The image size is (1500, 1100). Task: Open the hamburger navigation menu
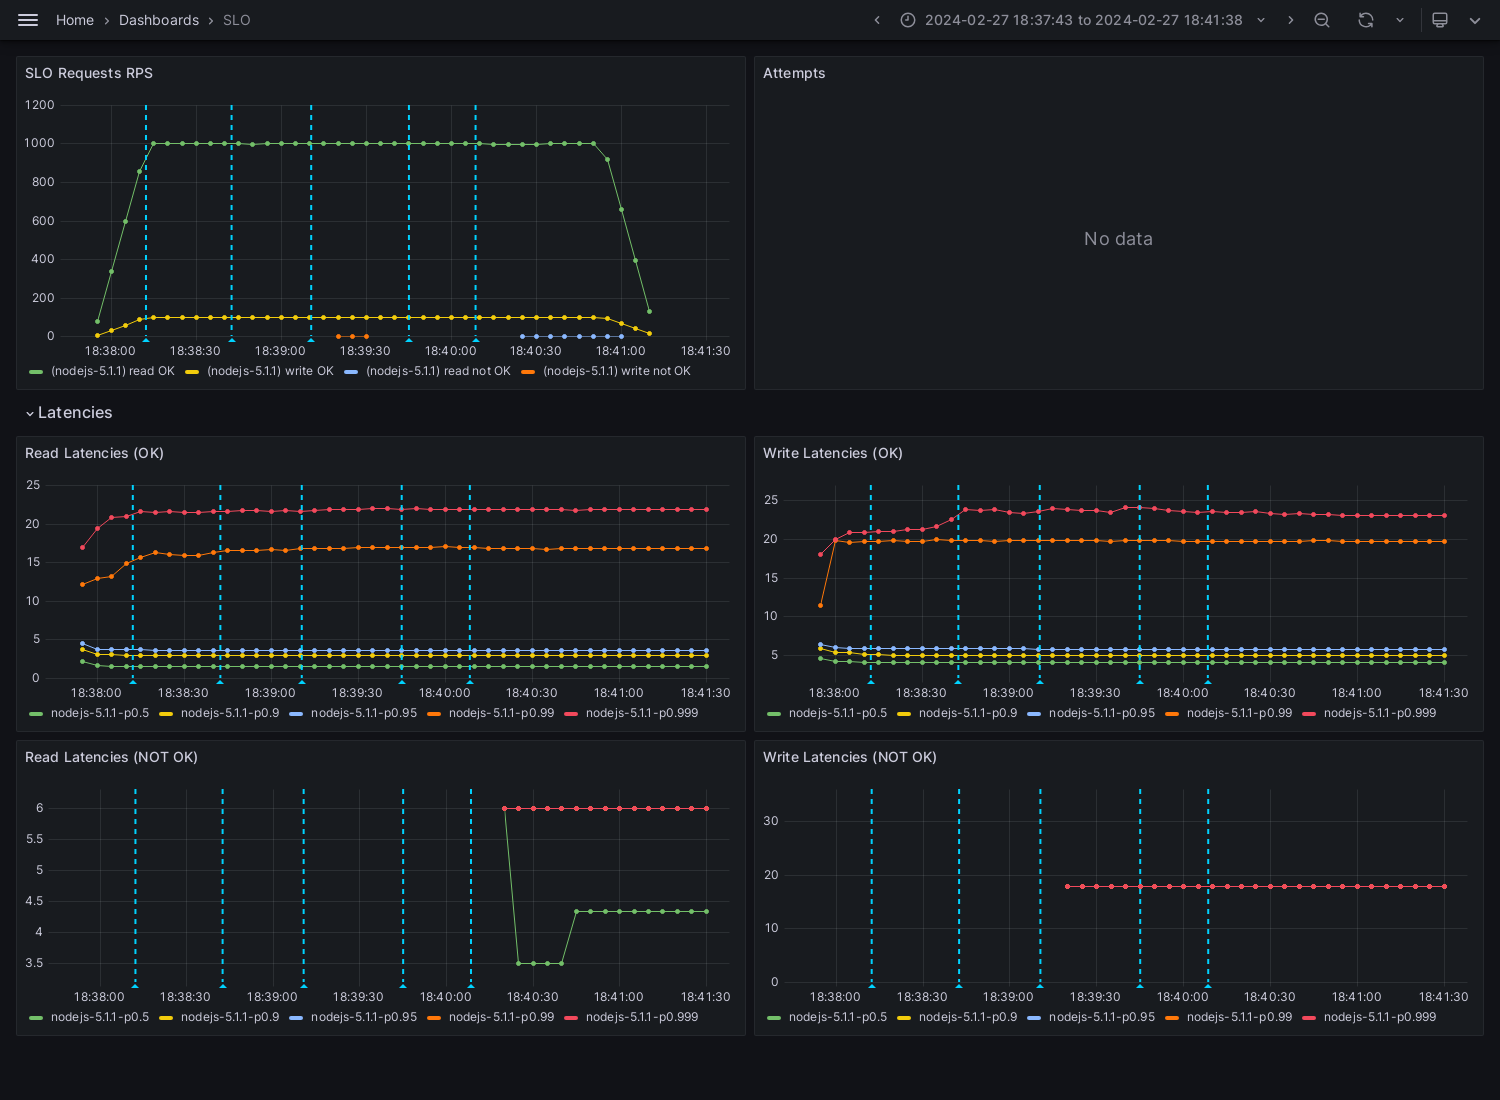[x=28, y=20]
